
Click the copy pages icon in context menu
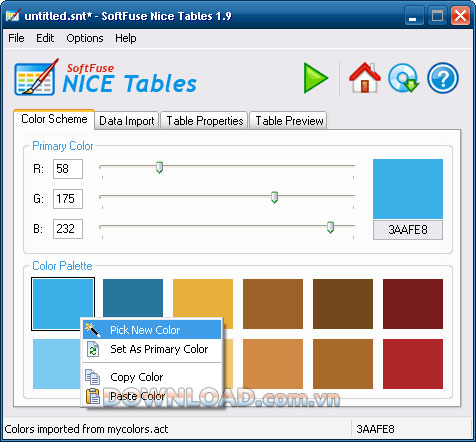92,377
